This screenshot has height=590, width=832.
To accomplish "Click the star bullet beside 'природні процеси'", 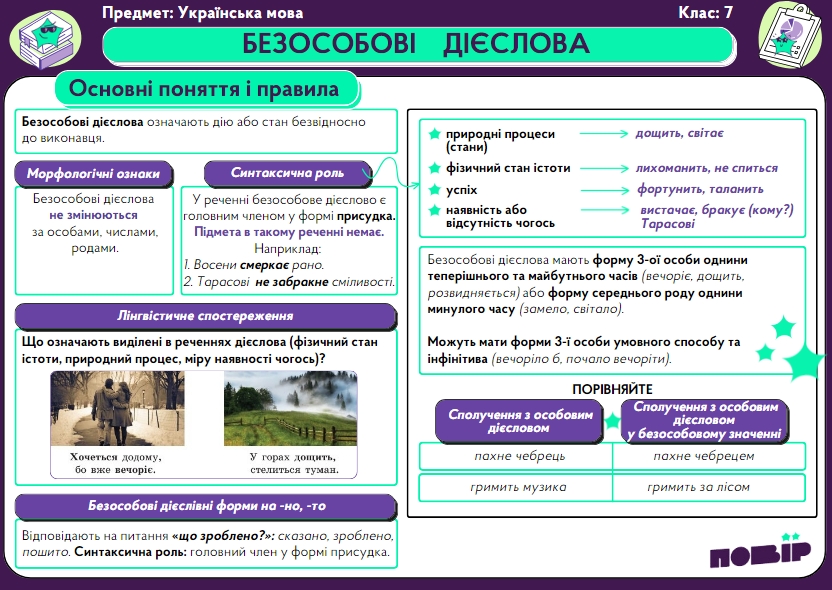I will click(434, 134).
